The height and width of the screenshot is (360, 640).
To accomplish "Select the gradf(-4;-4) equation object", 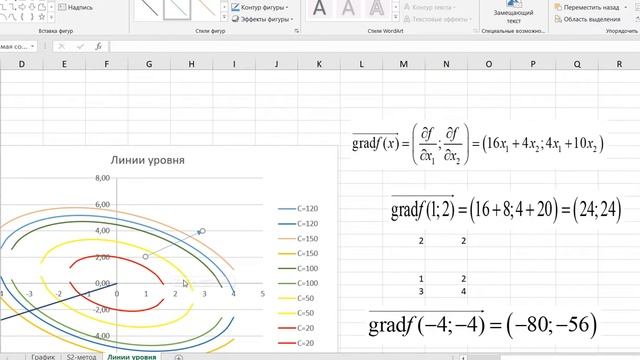I will 483,325.
